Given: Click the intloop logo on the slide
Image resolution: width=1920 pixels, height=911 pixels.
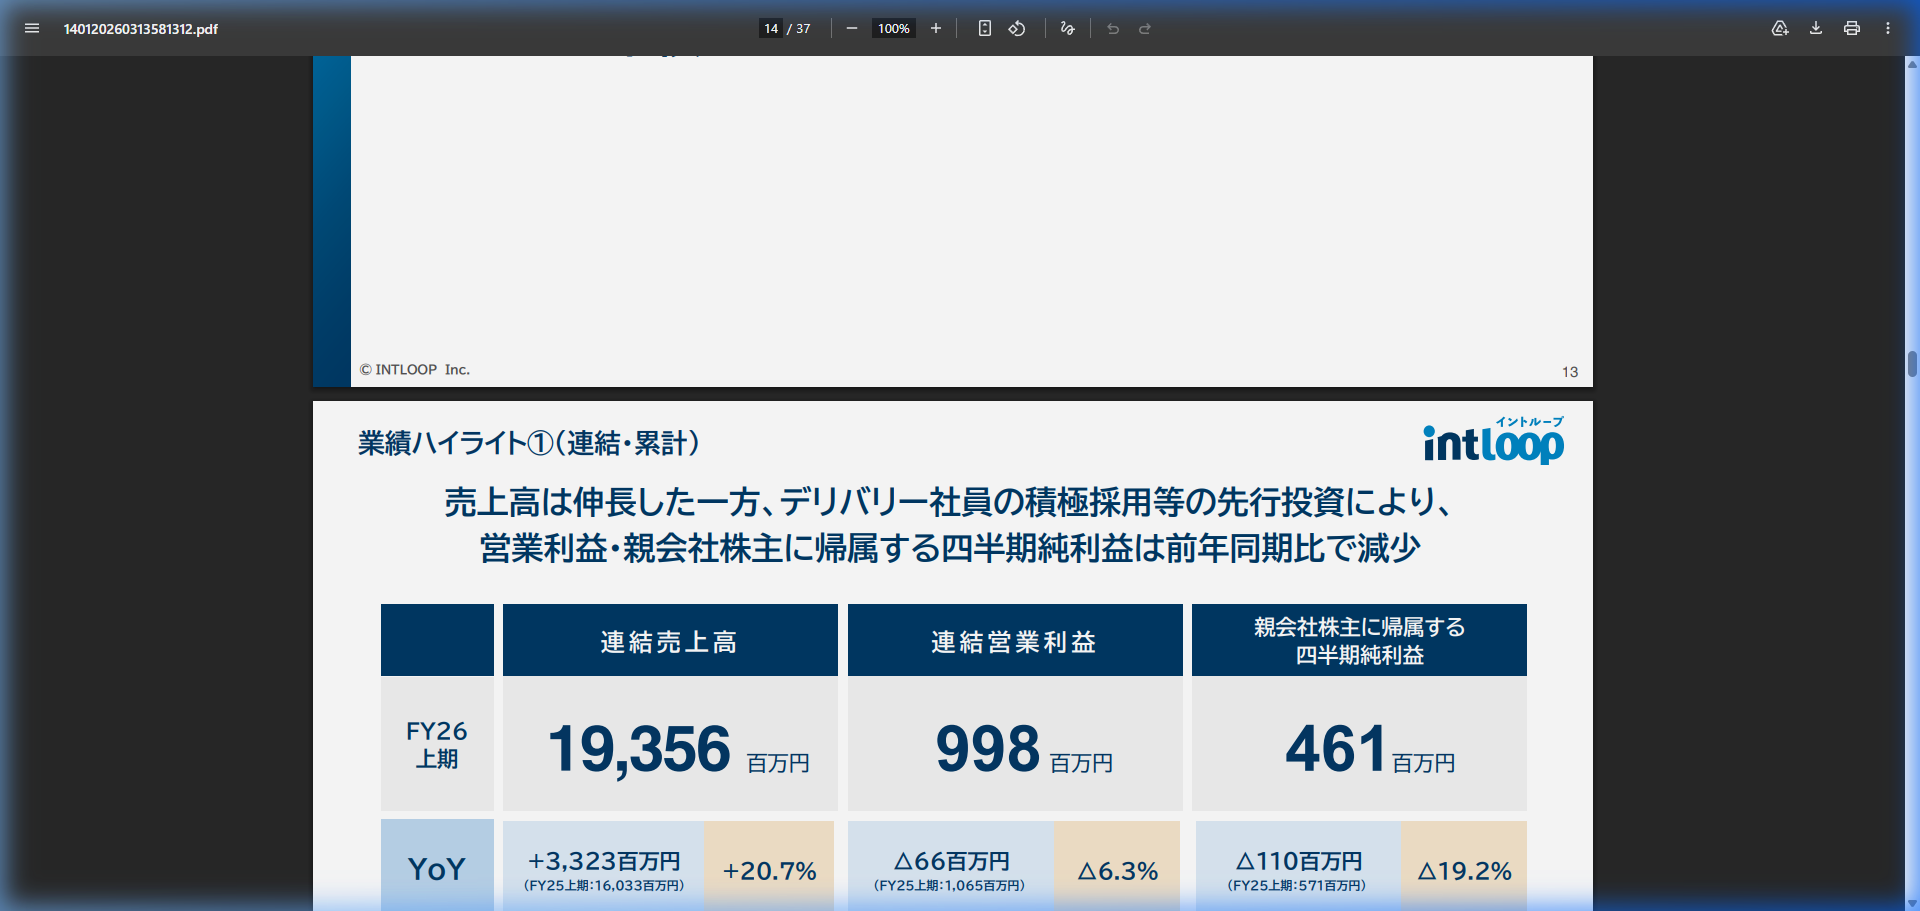Looking at the screenshot, I should [1493, 443].
